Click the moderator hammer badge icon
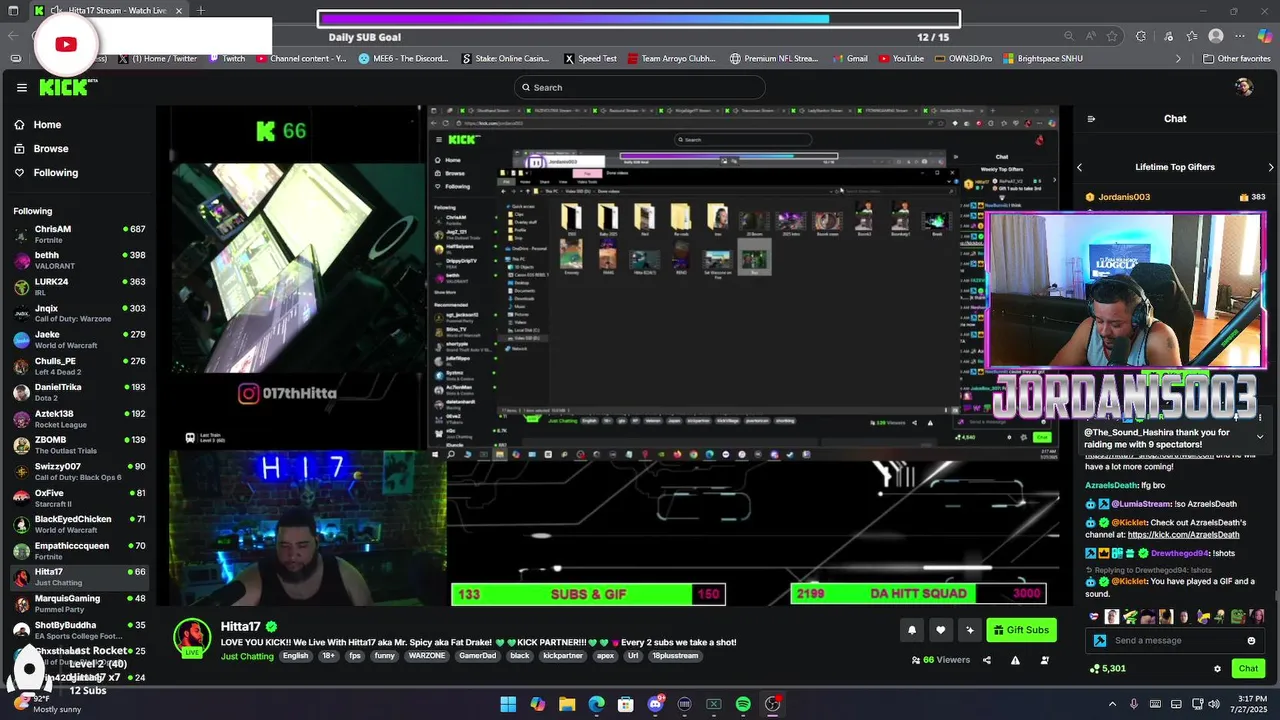Screen dimensions: 1280x720 1100,641
